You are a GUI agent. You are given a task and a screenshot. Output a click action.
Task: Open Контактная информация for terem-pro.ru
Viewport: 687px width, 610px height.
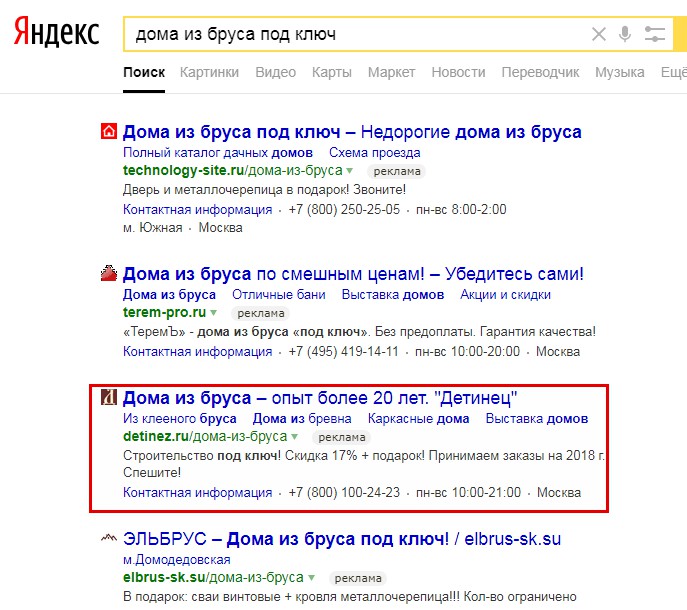point(198,351)
